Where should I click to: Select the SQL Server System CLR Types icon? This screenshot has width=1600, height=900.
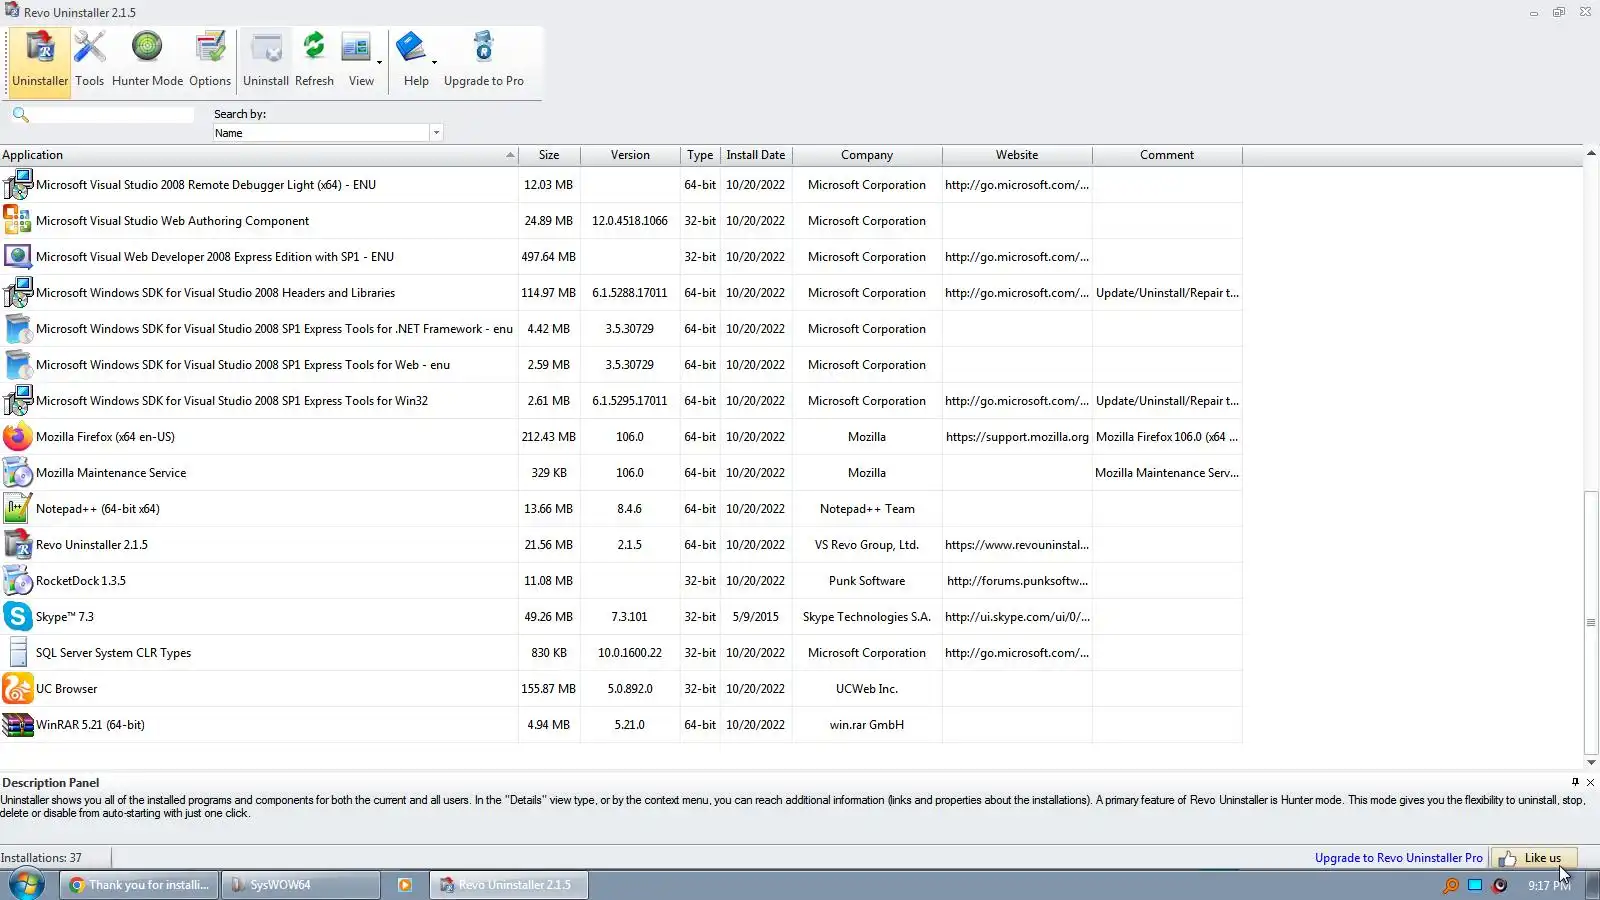pyautogui.click(x=18, y=653)
